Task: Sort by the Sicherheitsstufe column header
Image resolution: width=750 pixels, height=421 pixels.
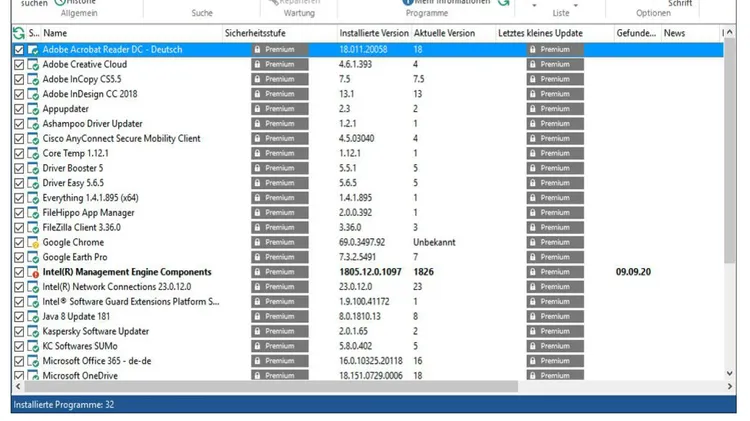Action: (280, 33)
